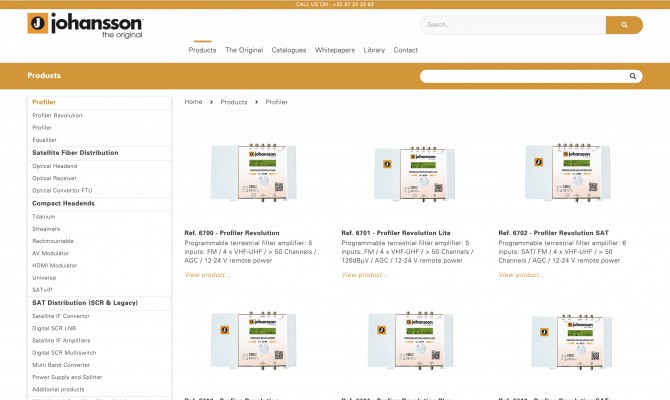Screen dimensions: 670x400
Task: Open Satellite IF Amplifiers in sidebar
Action: (61, 340)
